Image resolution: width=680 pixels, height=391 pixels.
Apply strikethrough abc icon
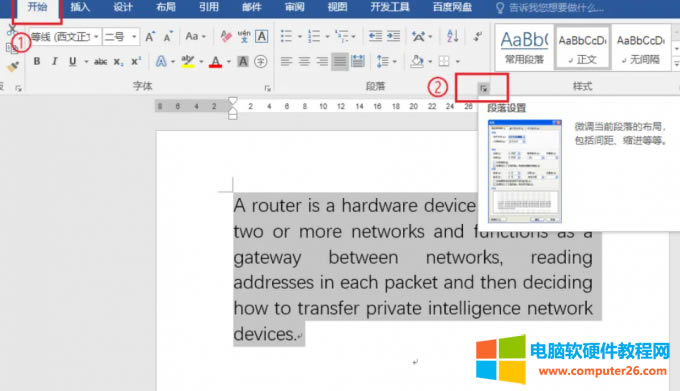pos(101,62)
